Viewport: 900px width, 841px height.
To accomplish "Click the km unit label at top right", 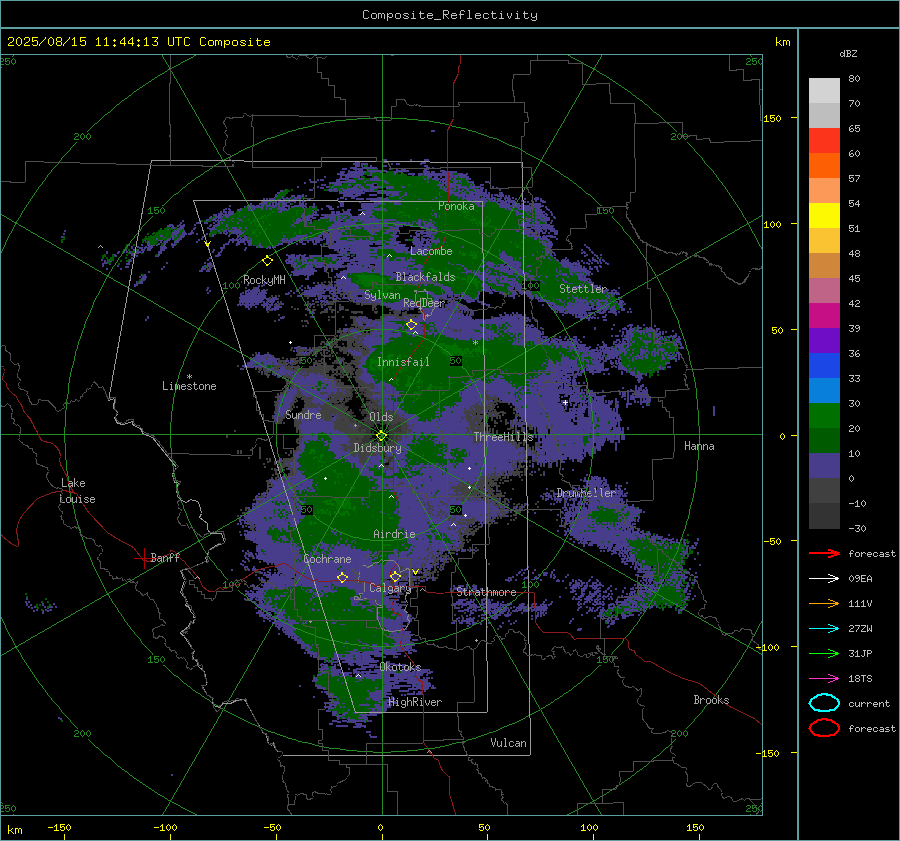I will point(782,42).
